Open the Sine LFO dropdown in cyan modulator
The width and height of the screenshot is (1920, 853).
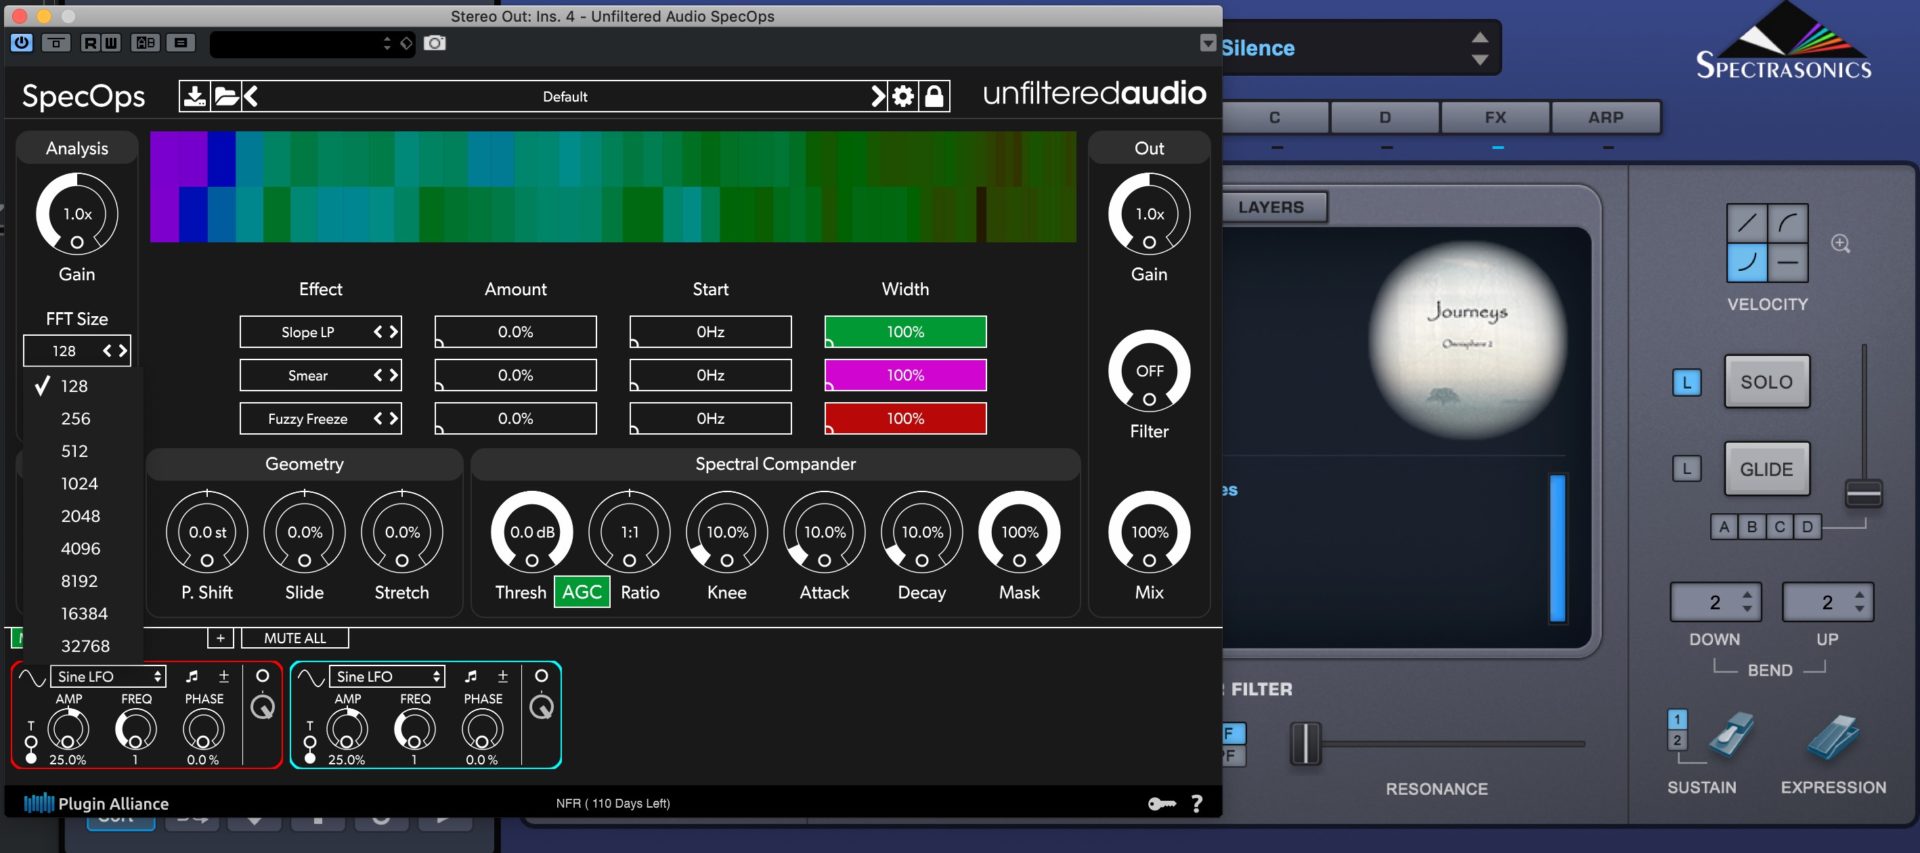pyautogui.click(x=388, y=677)
